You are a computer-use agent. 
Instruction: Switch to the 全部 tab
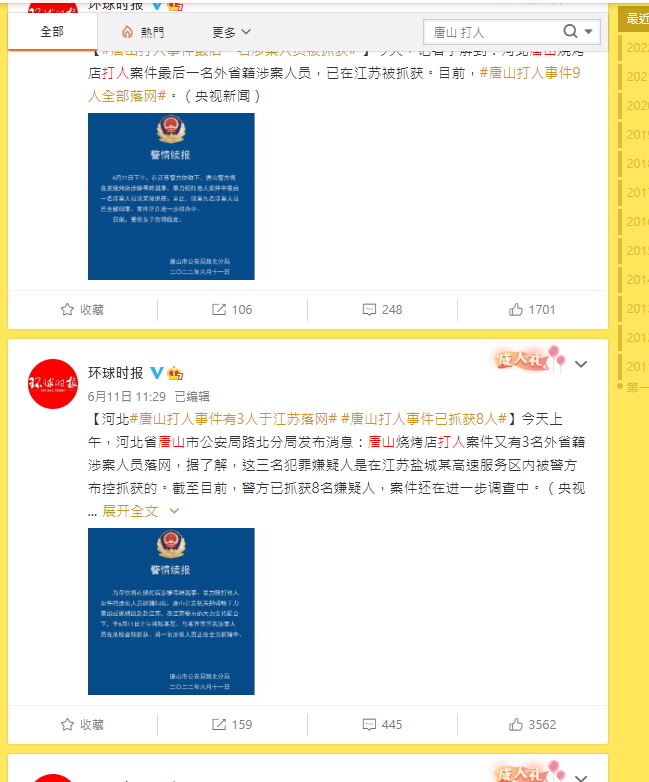click(52, 32)
